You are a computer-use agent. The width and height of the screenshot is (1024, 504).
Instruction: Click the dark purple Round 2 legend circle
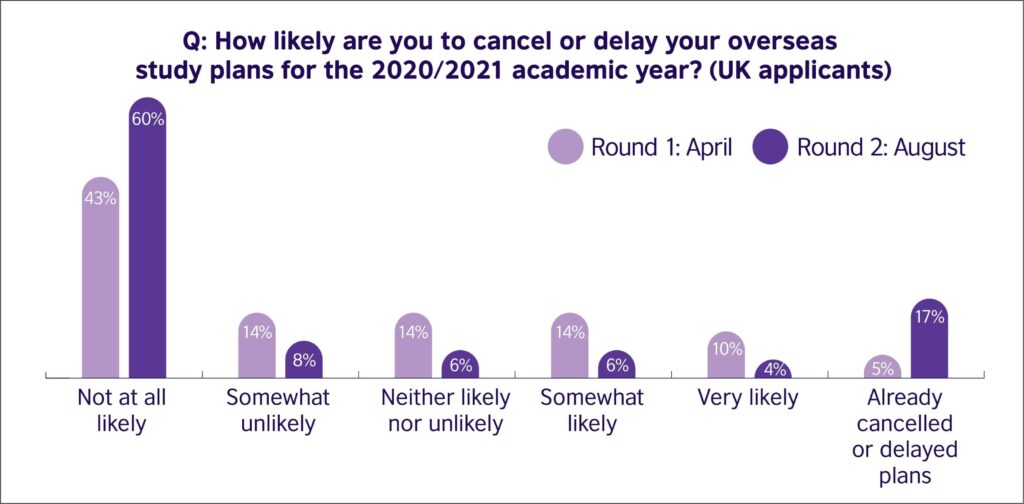pos(771,147)
